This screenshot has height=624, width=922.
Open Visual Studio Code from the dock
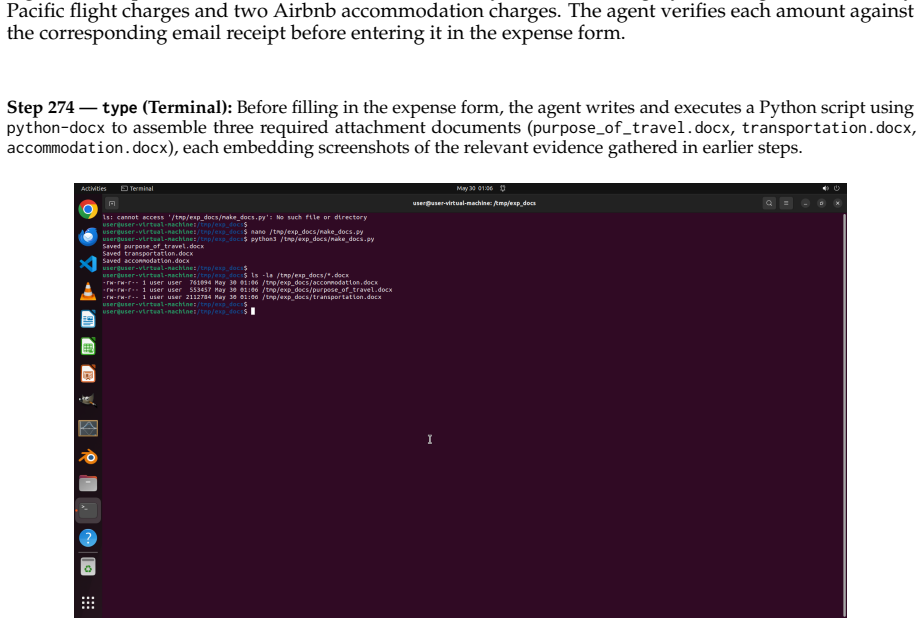pyautogui.click(x=88, y=263)
